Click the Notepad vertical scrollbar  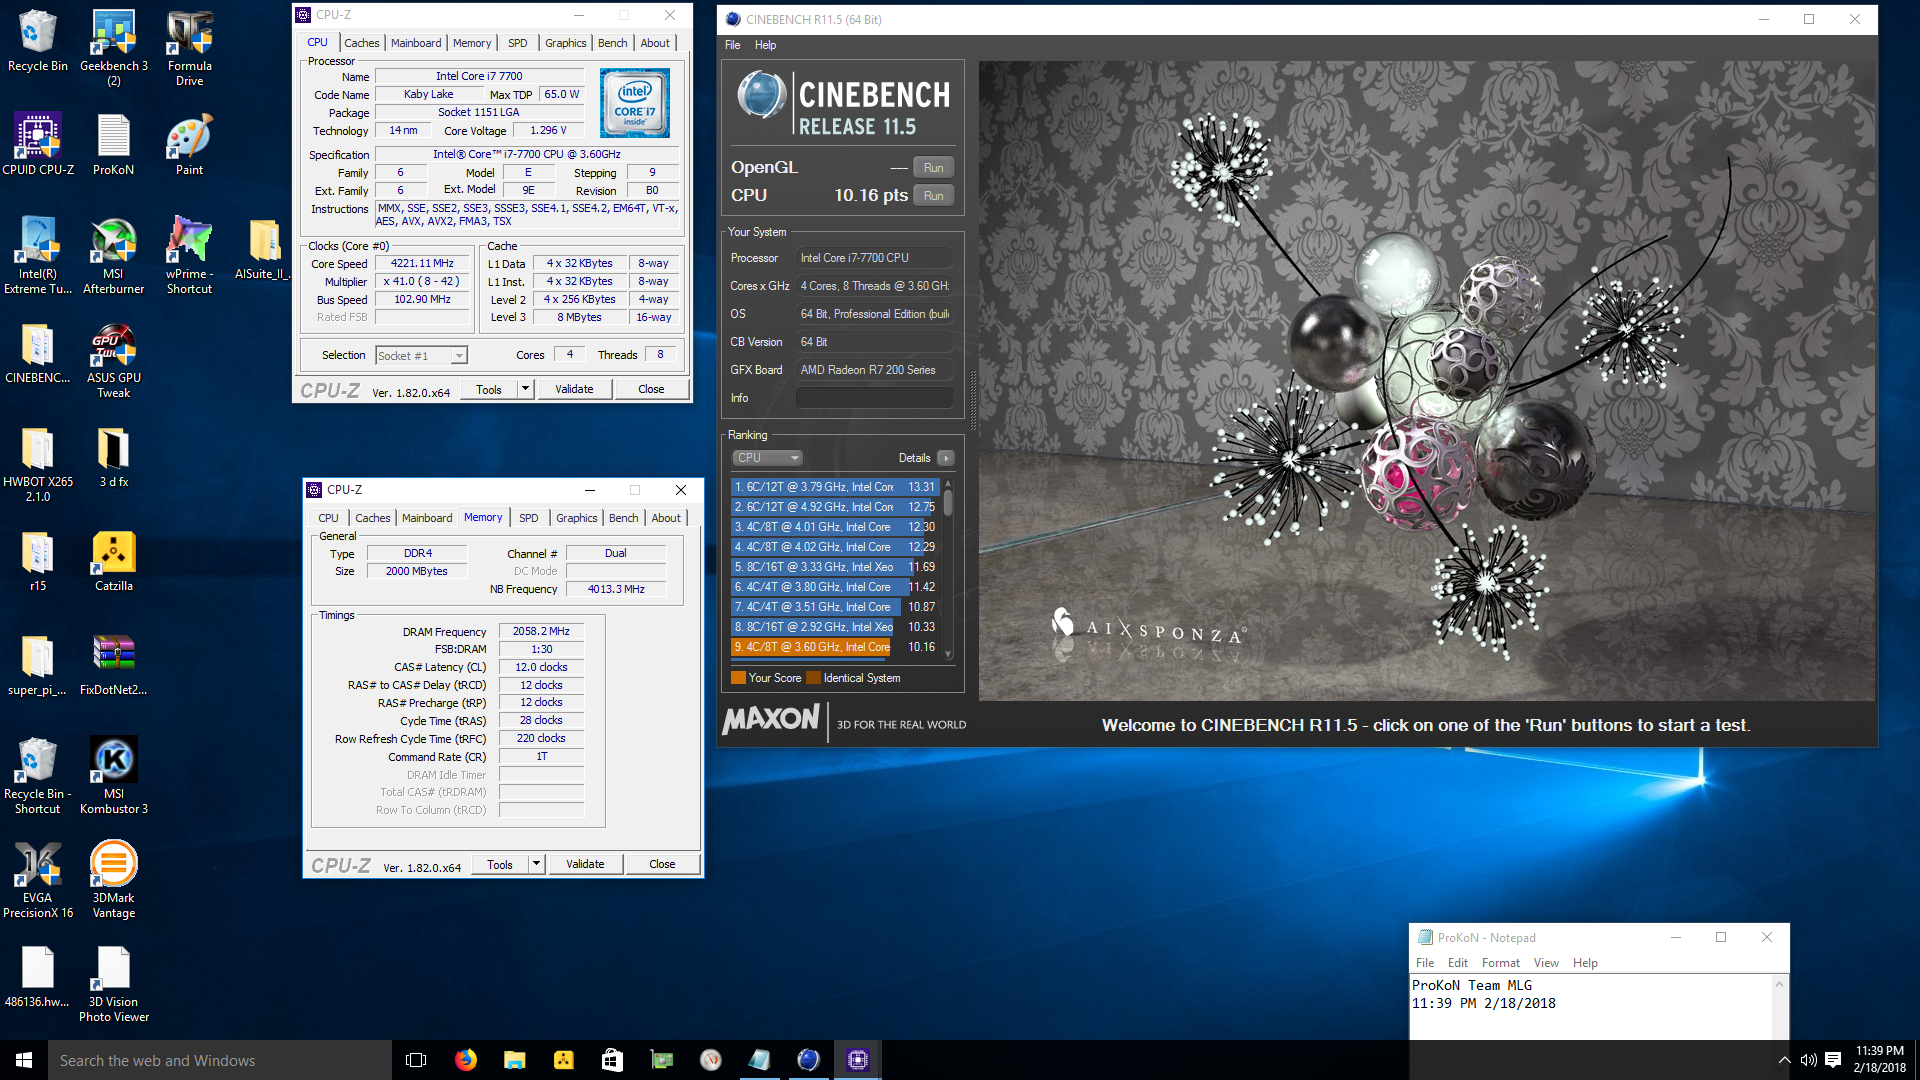pyautogui.click(x=1779, y=1008)
